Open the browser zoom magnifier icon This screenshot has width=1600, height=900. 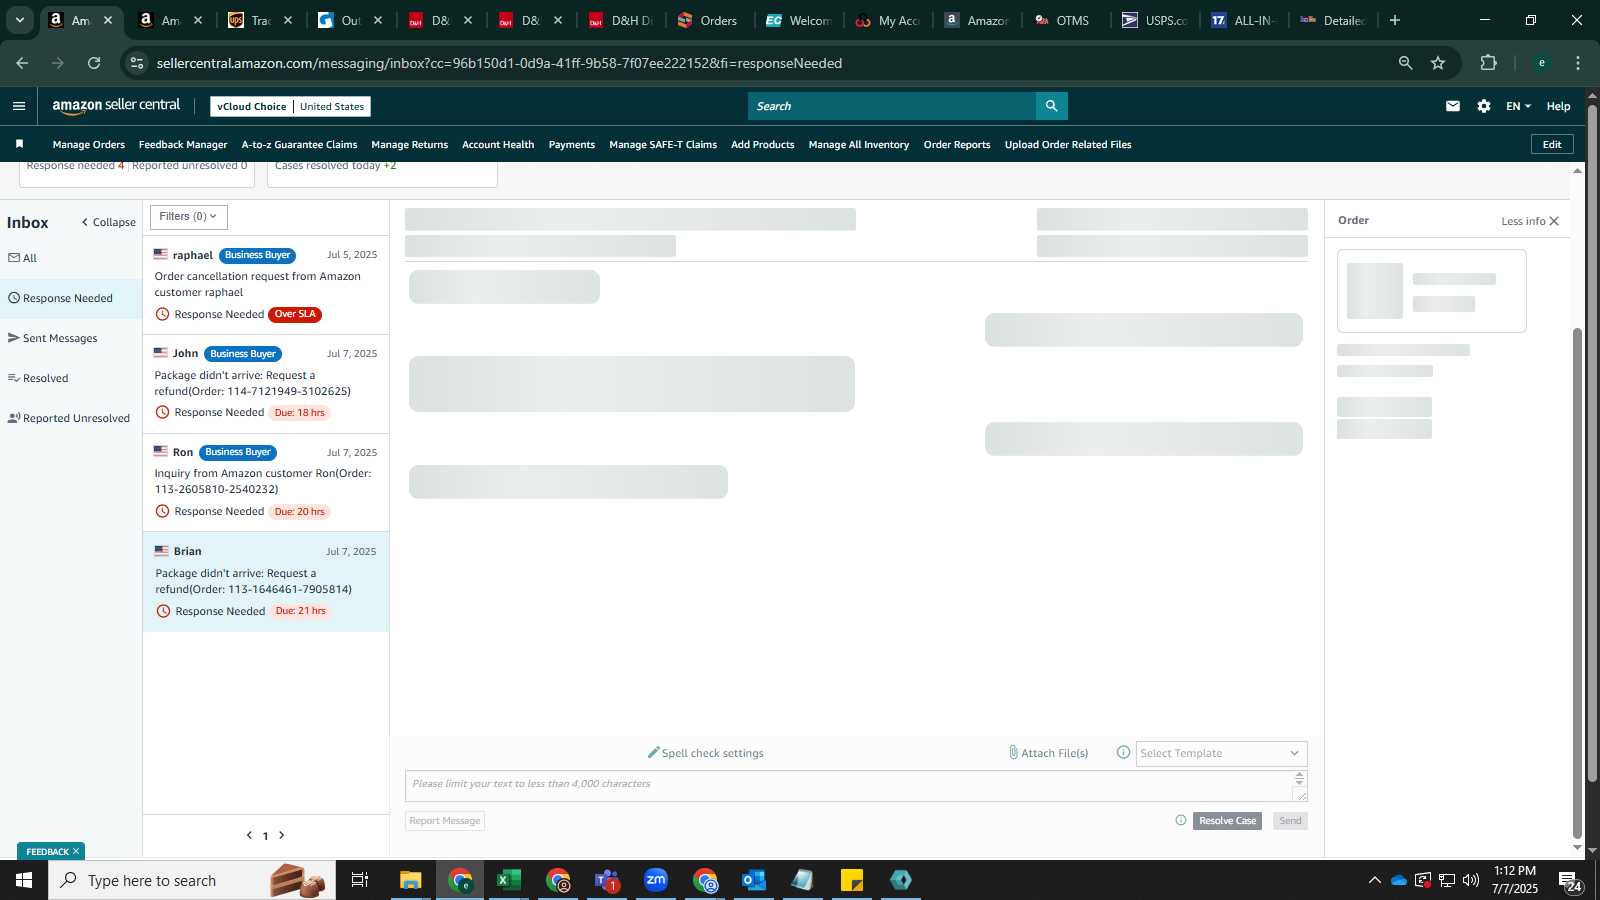tap(1405, 63)
